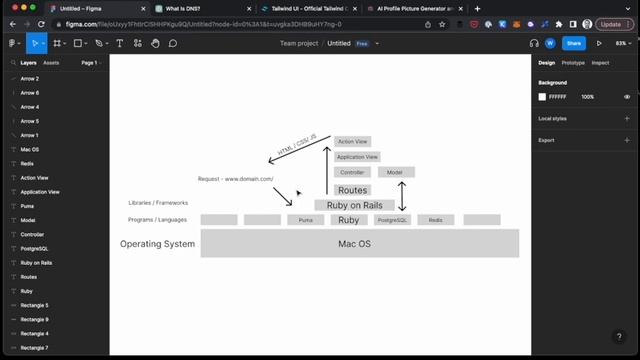Viewport: 640px width, 360px height.
Task: Add an export setting
Action: coord(627,140)
